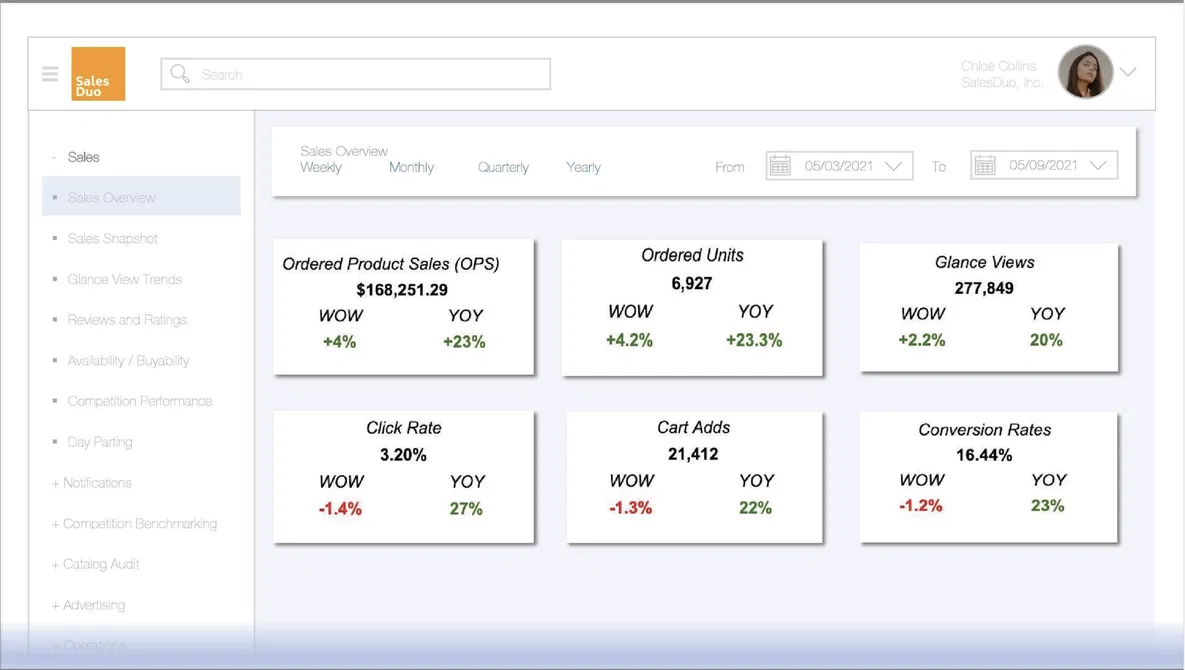Click the Ordered Units card title
Viewport: 1185px width, 670px height.
[692, 255]
